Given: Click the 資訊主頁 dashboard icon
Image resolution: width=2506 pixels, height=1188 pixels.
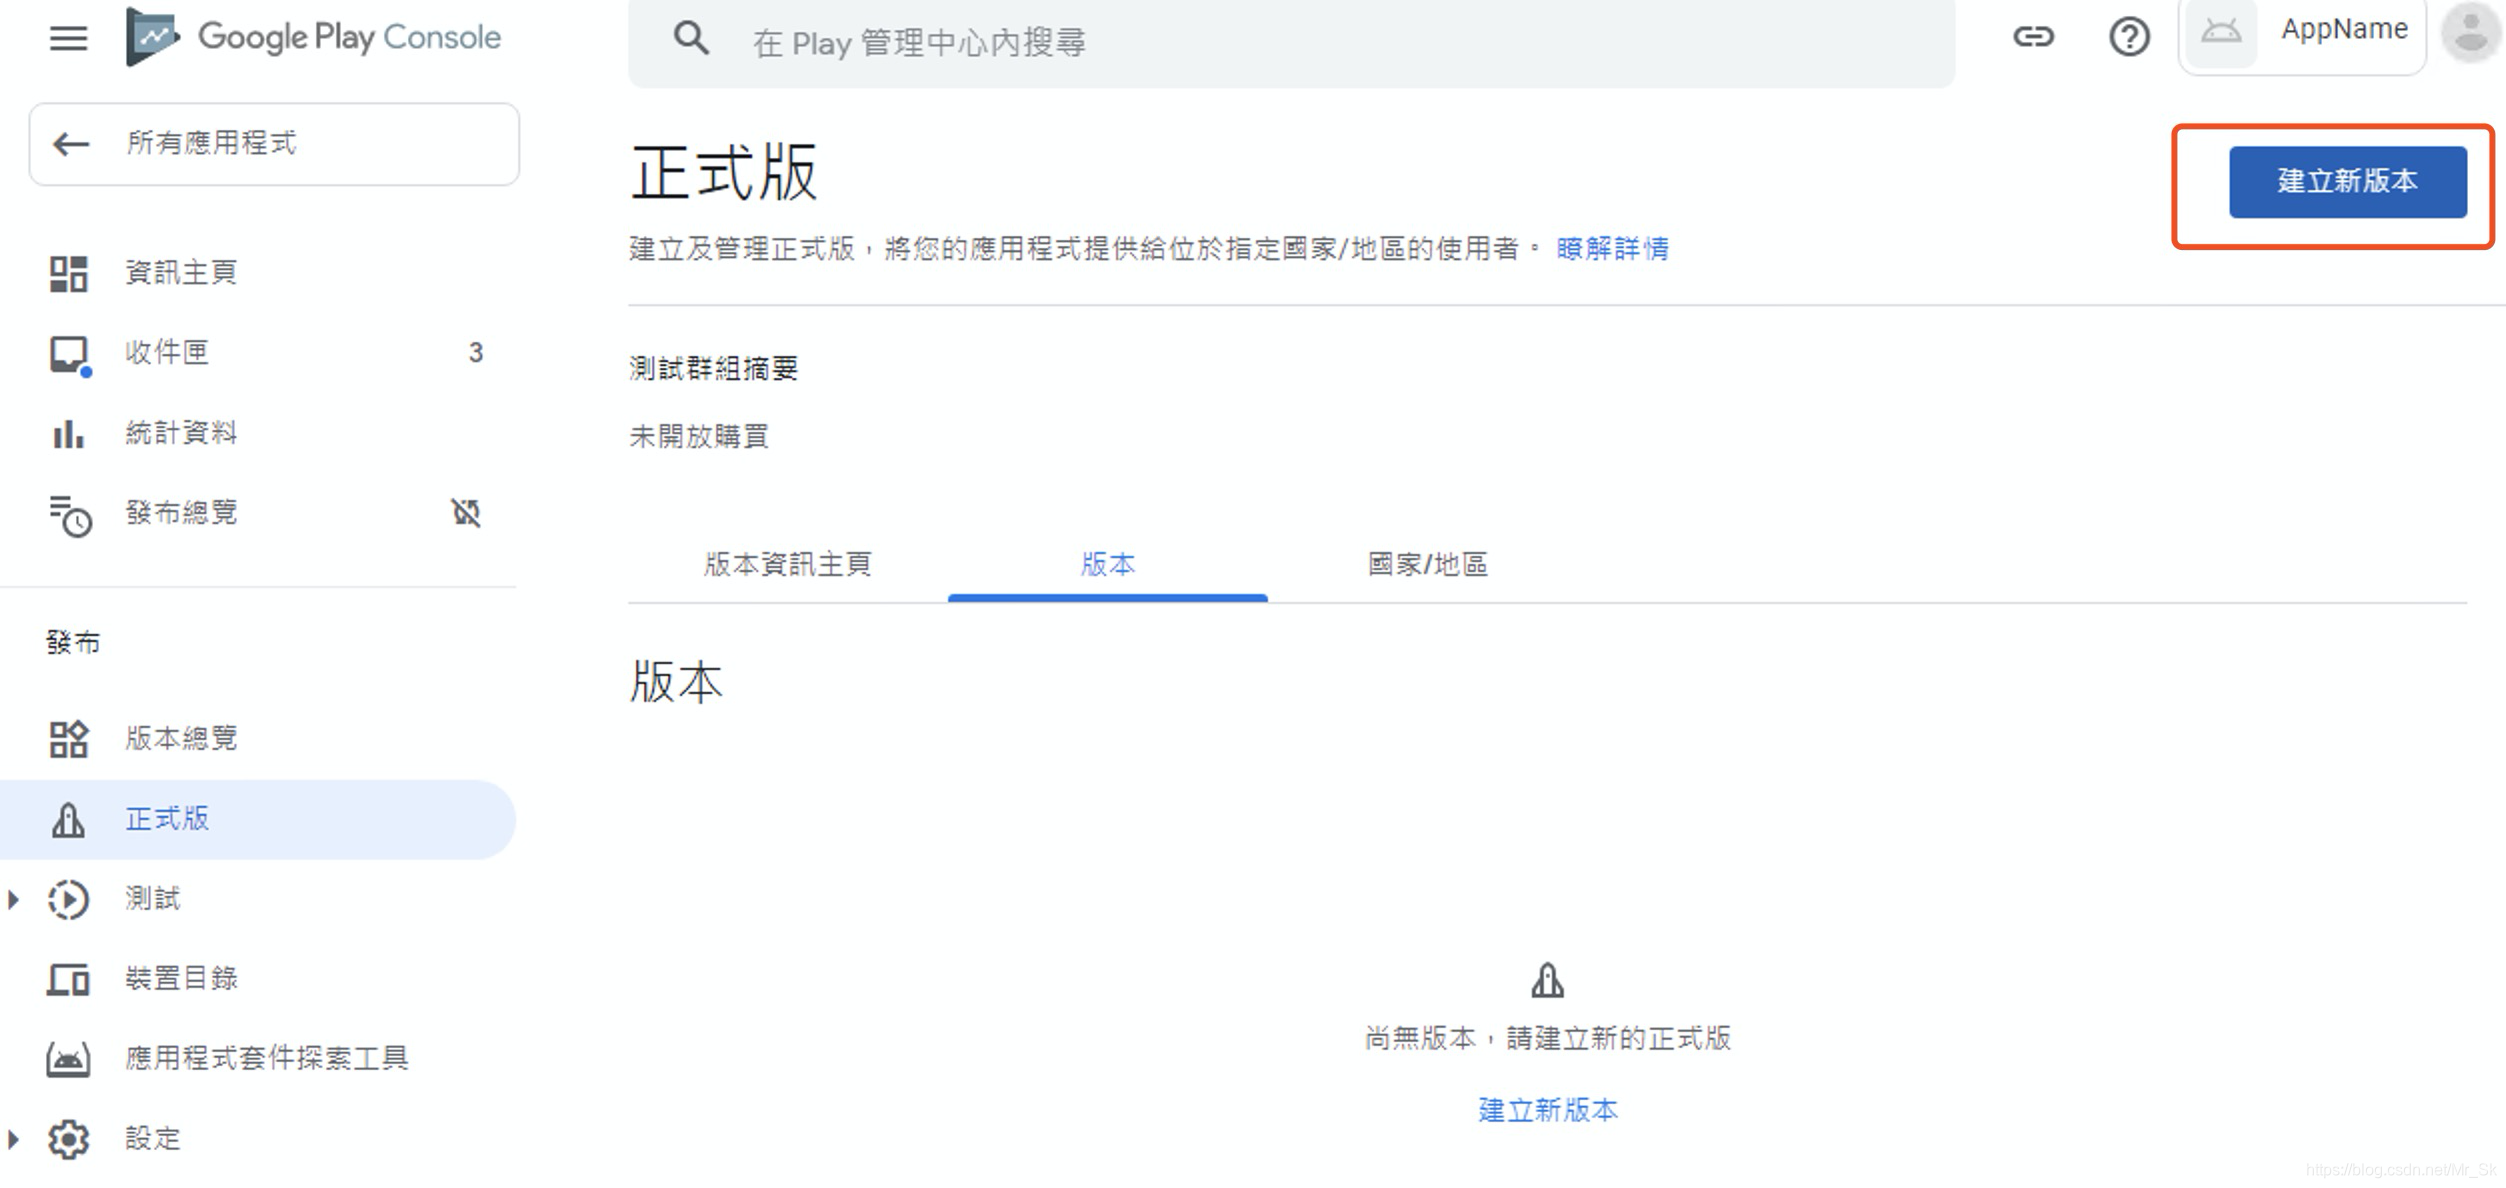Looking at the screenshot, I should (69, 273).
